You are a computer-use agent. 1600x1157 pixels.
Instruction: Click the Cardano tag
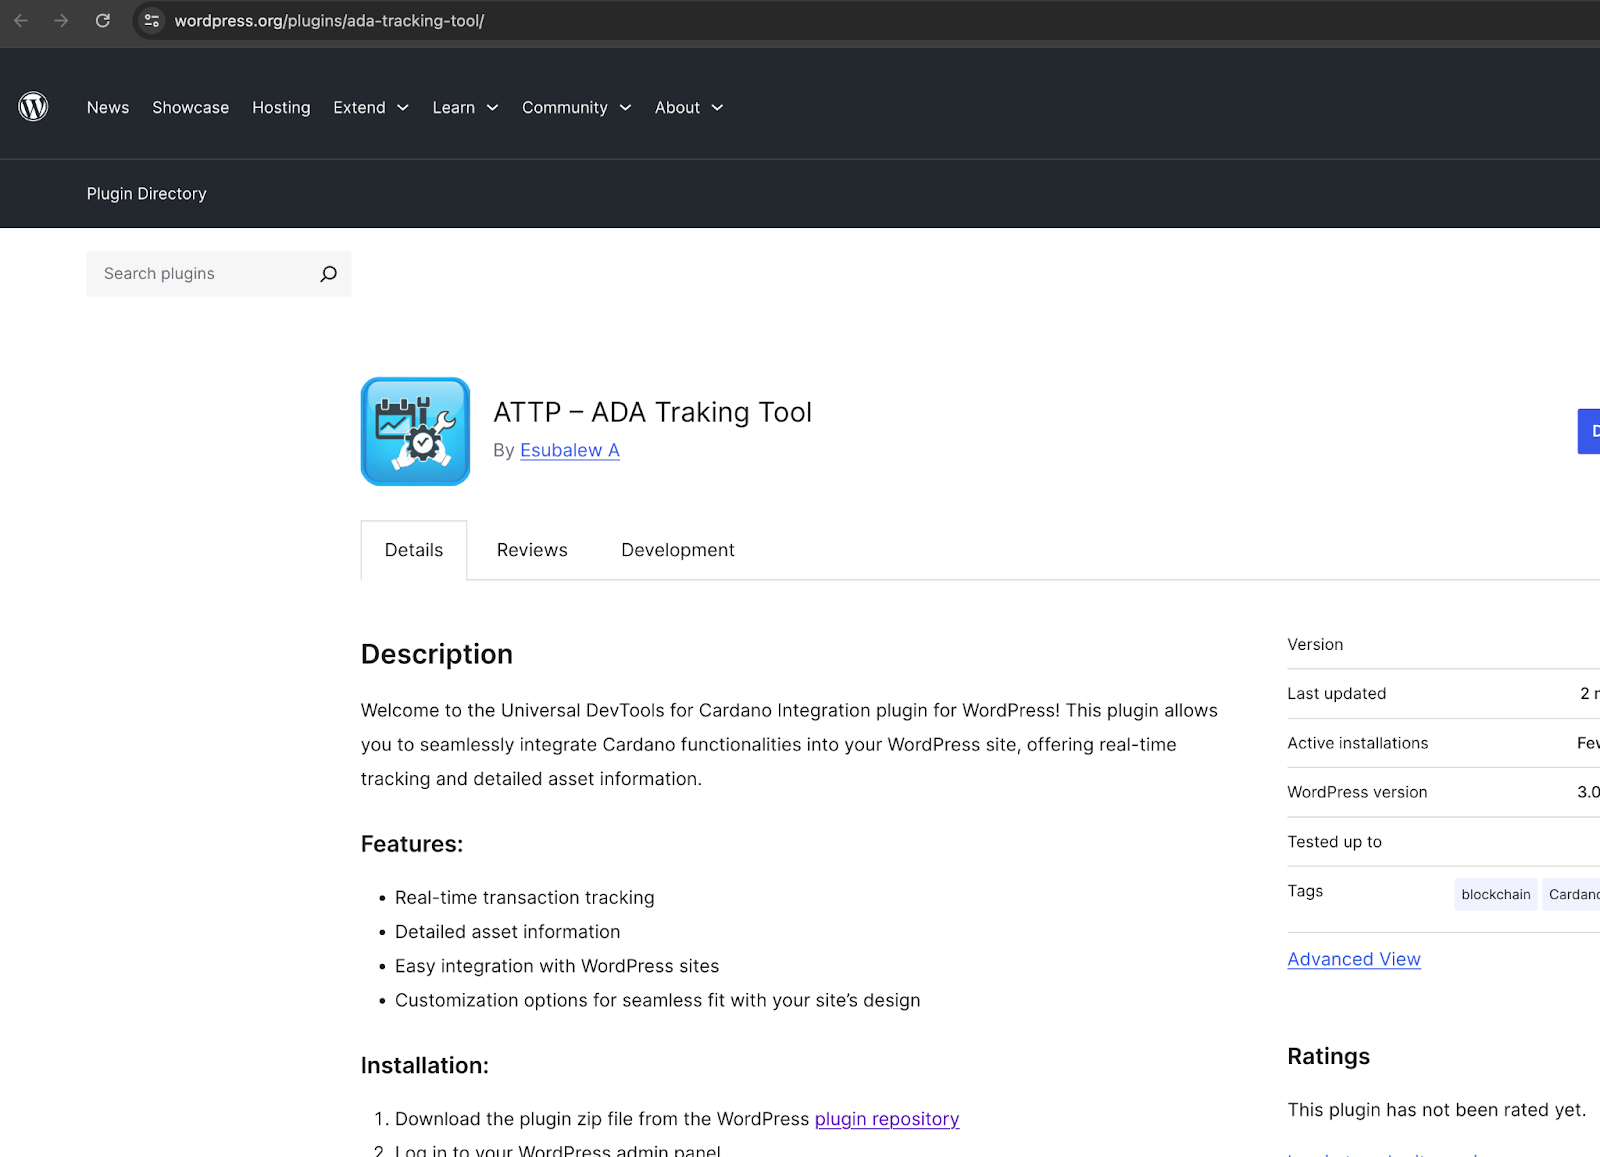1573,894
